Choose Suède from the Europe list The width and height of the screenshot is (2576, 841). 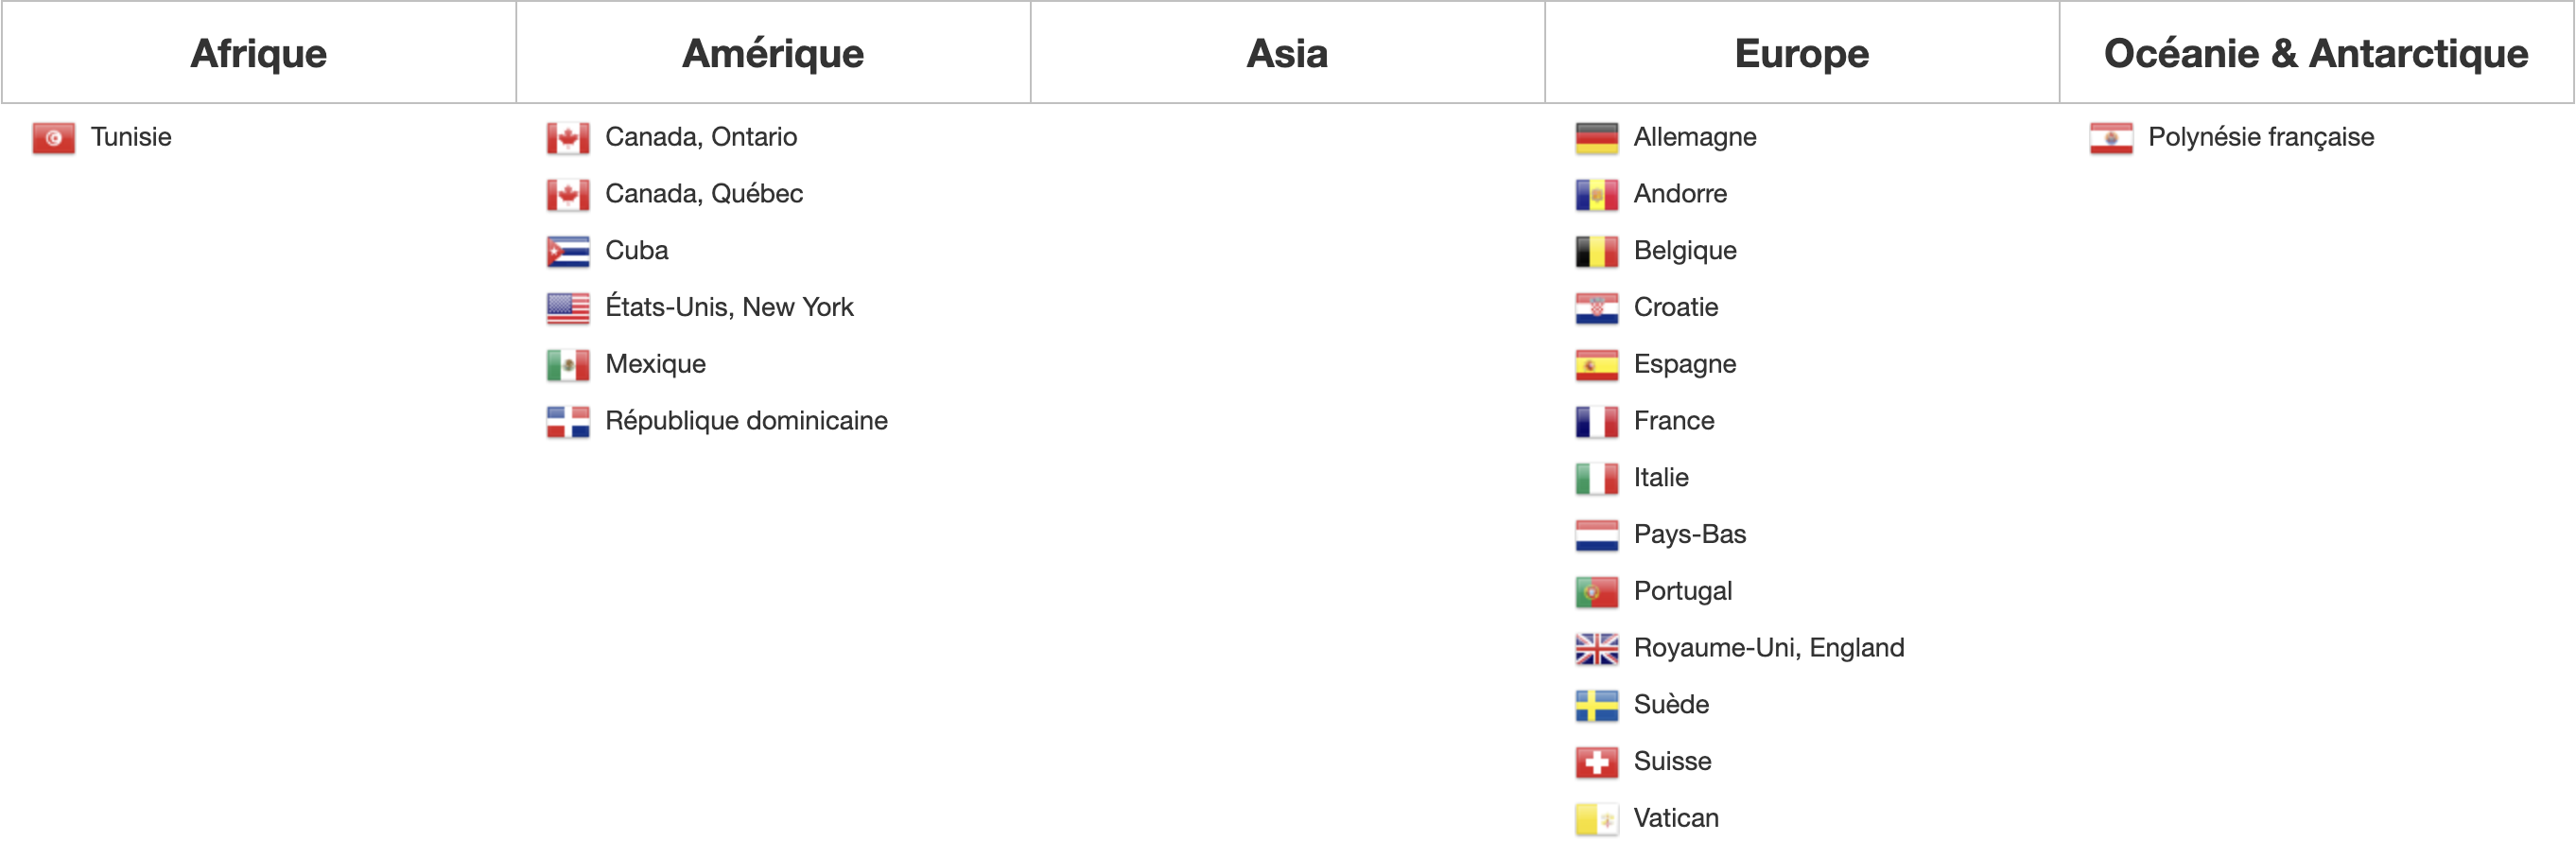pyautogui.click(x=1671, y=705)
